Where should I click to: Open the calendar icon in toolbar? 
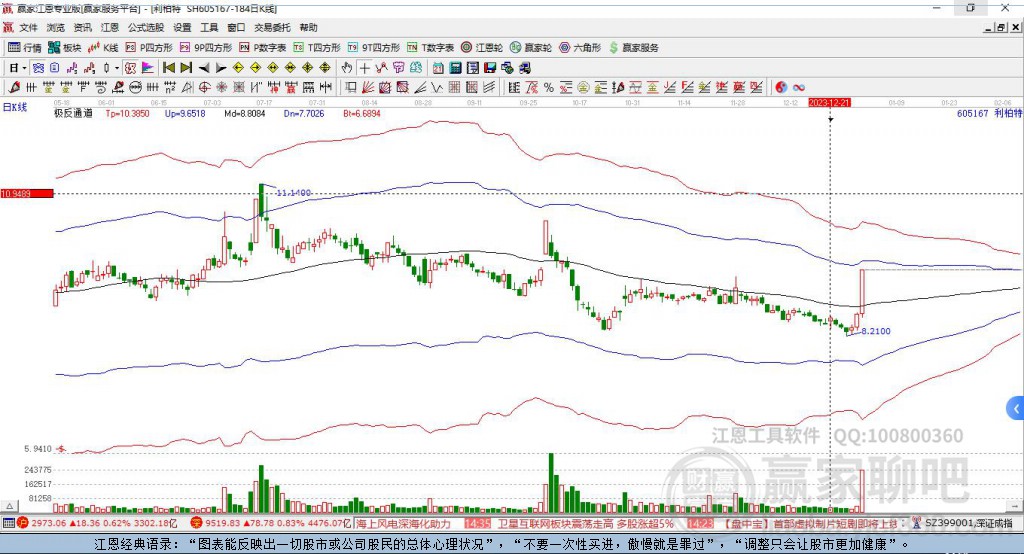438,68
